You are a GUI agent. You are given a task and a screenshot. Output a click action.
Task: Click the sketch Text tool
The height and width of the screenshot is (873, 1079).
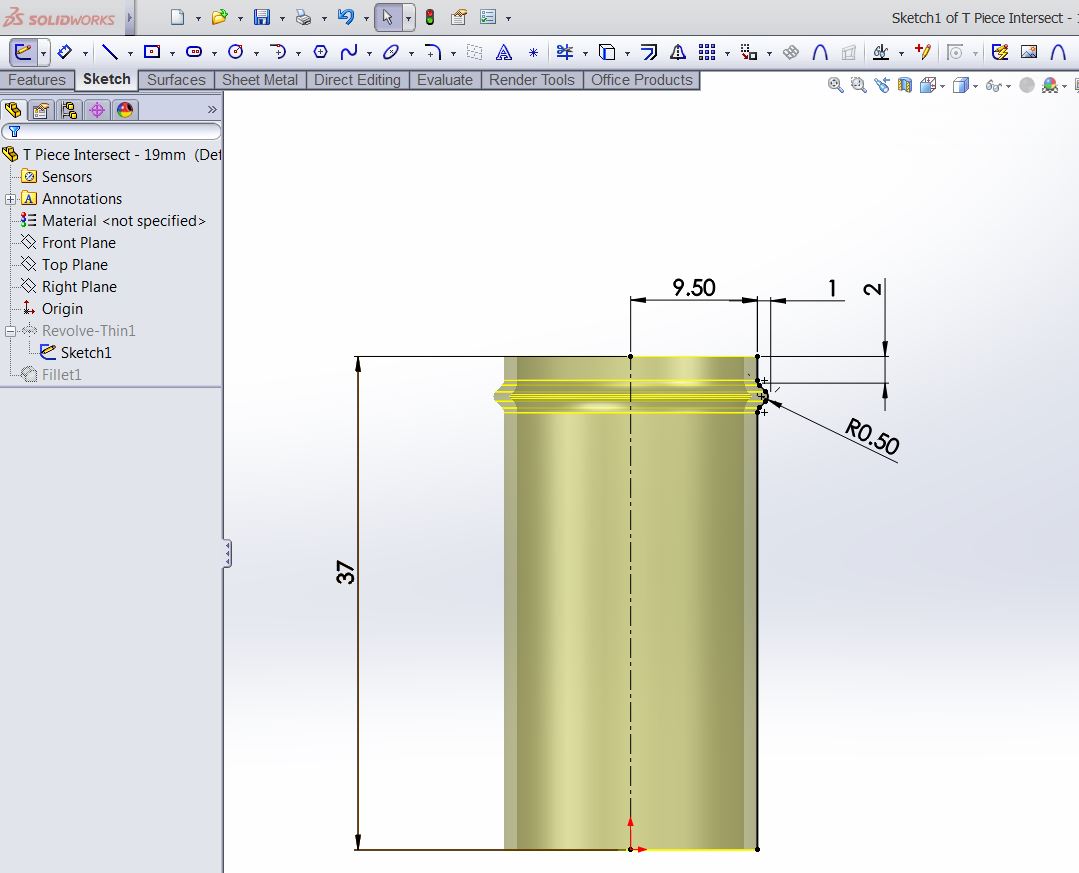coord(505,52)
